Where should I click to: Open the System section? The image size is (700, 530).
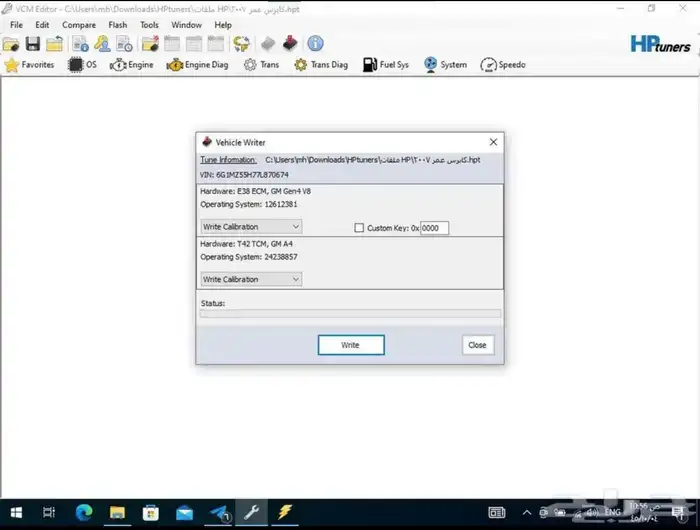445,65
